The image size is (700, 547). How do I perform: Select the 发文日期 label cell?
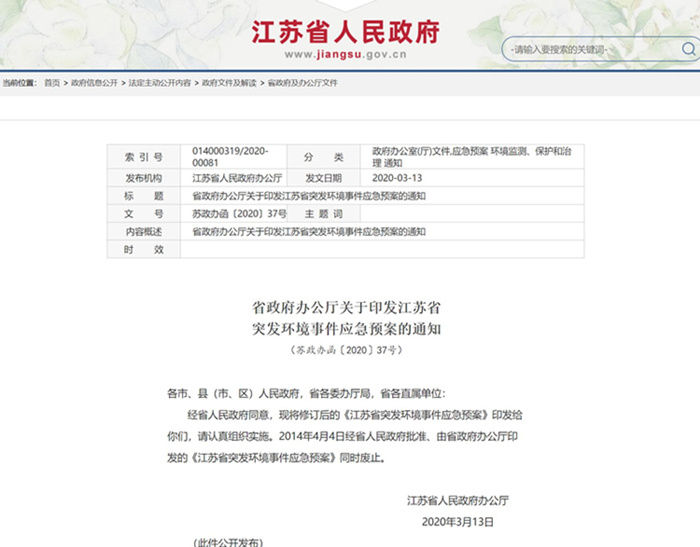pos(323,178)
